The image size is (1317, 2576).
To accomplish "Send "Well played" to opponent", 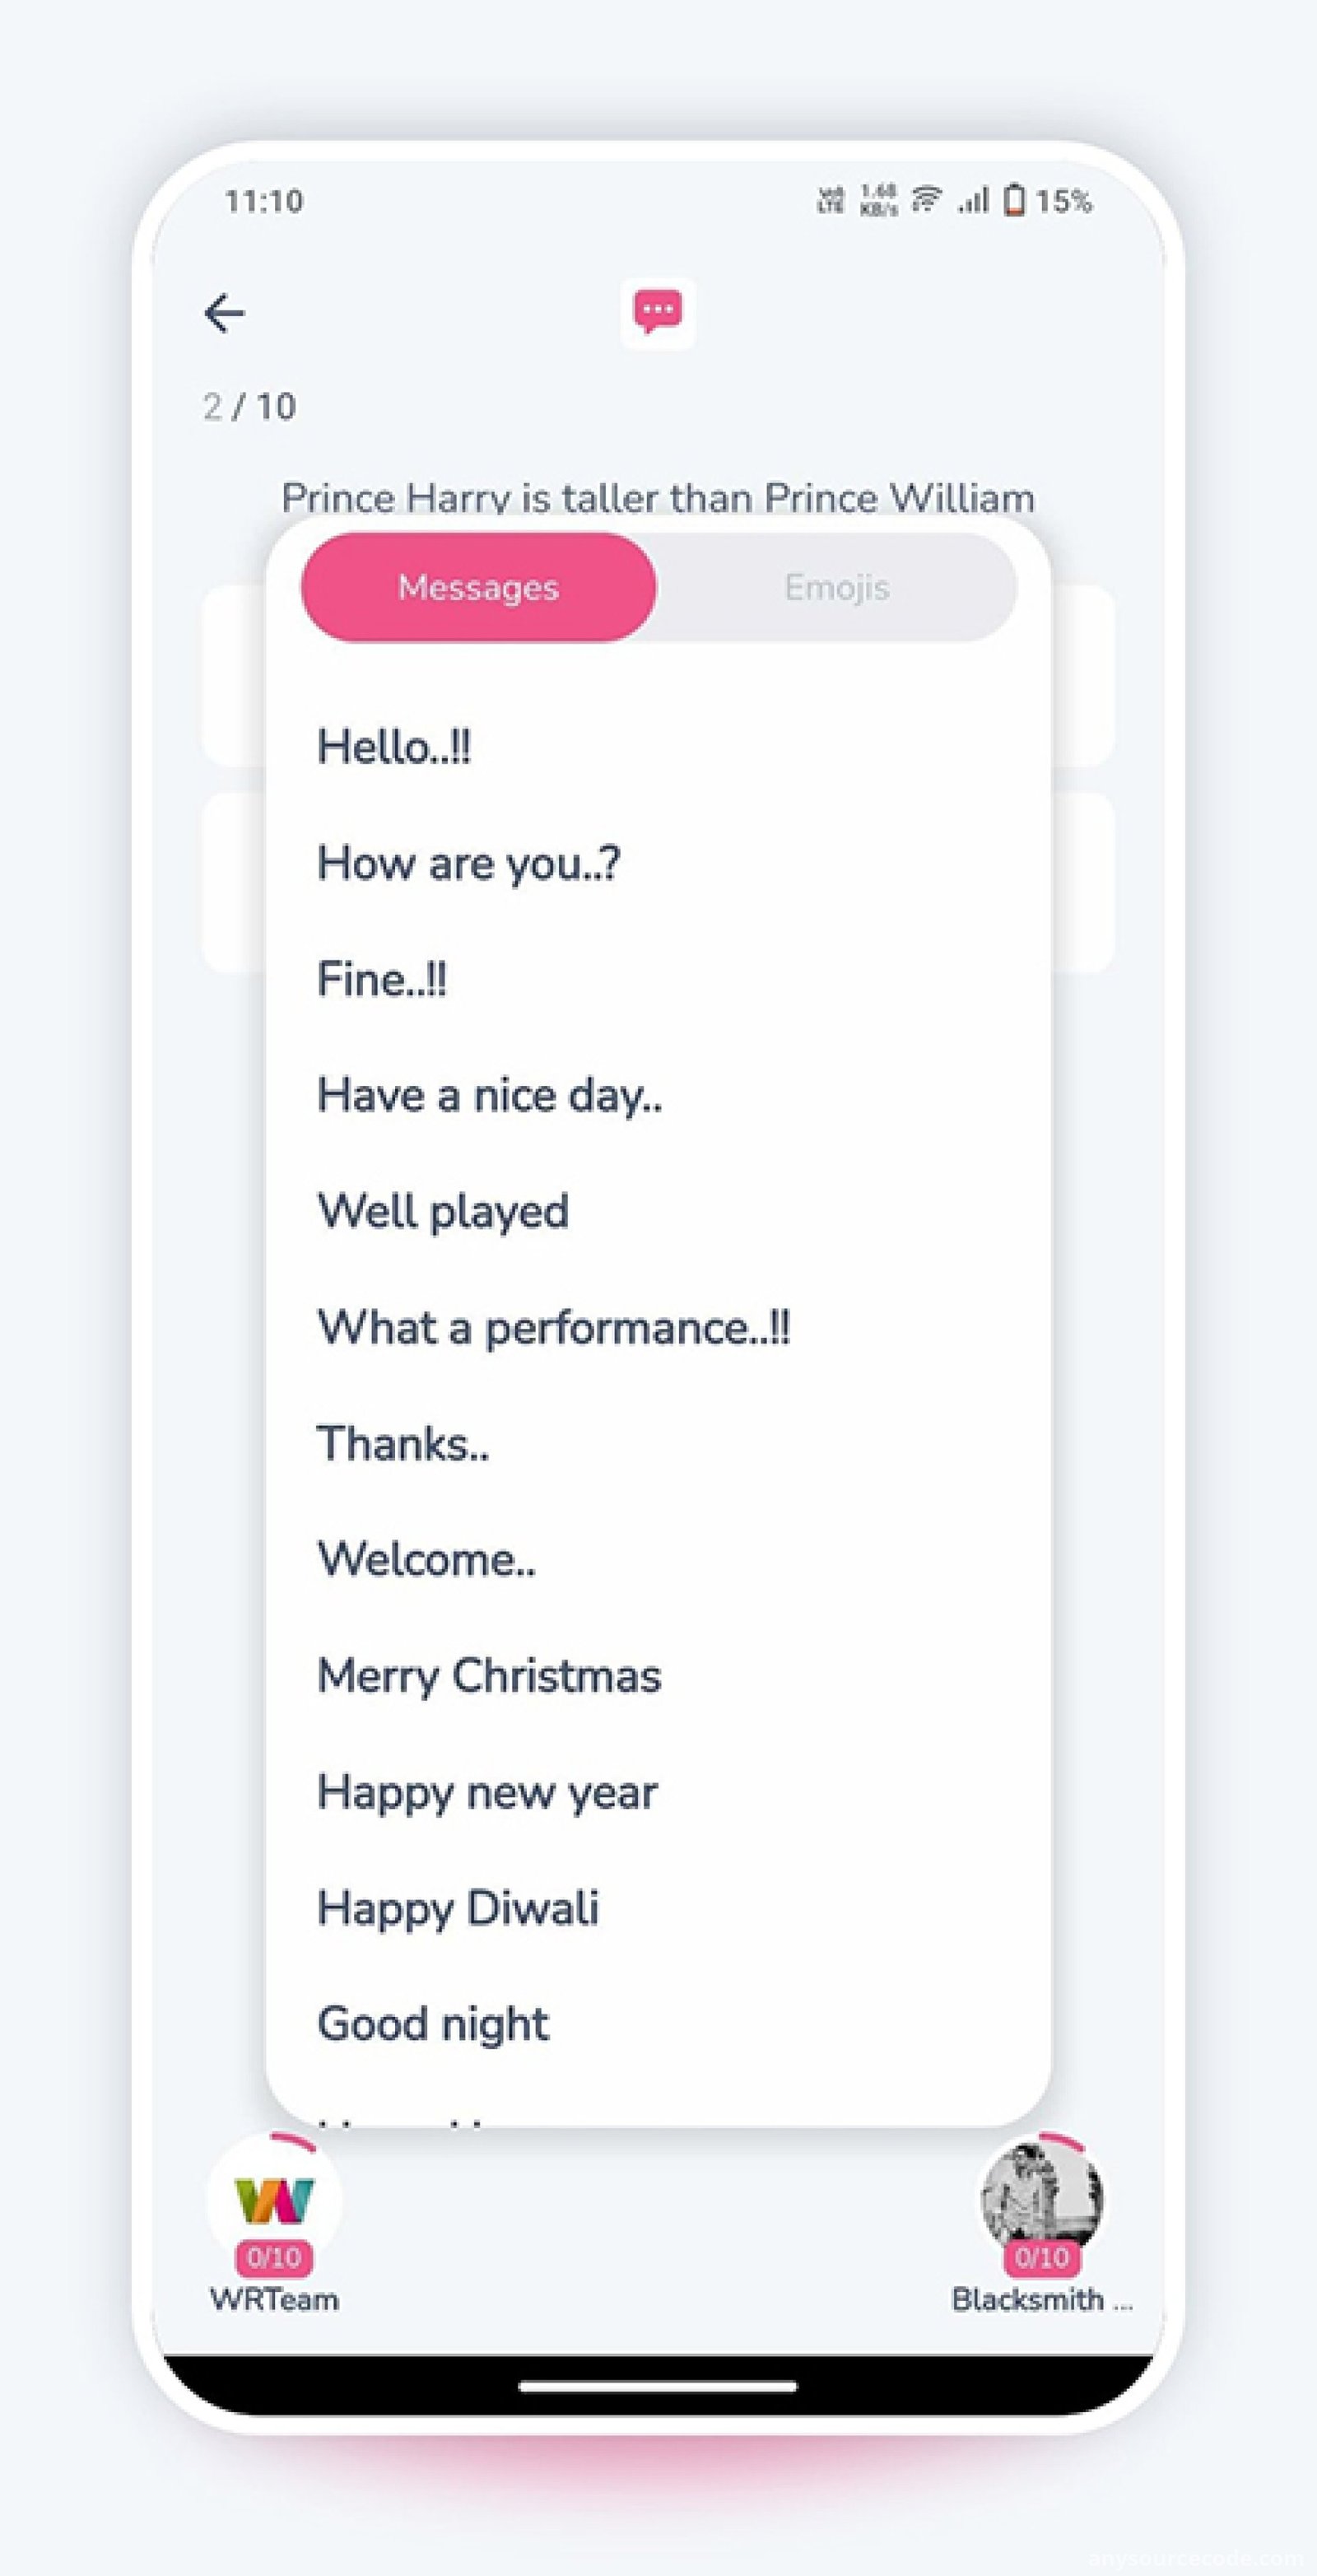I will click(x=443, y=1211).
